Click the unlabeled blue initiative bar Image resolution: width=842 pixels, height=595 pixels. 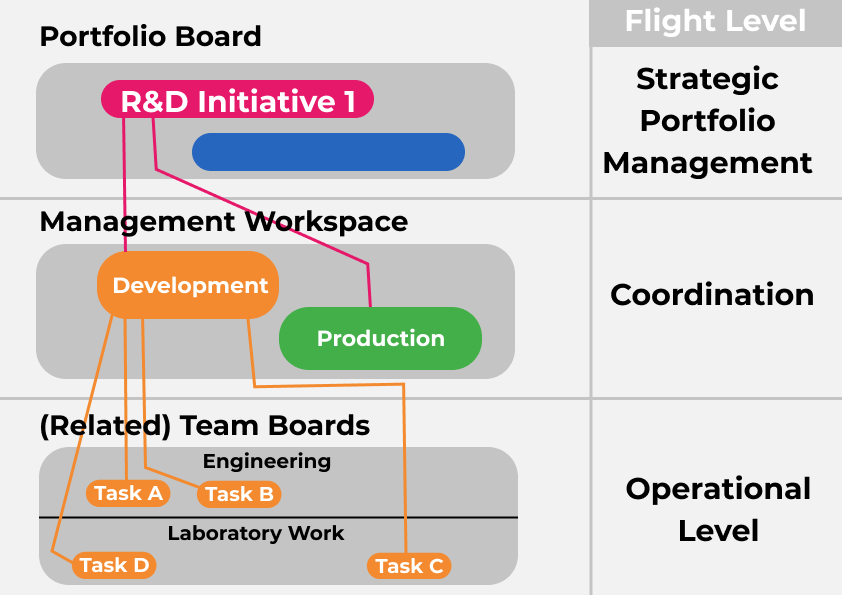click(328, 152)
